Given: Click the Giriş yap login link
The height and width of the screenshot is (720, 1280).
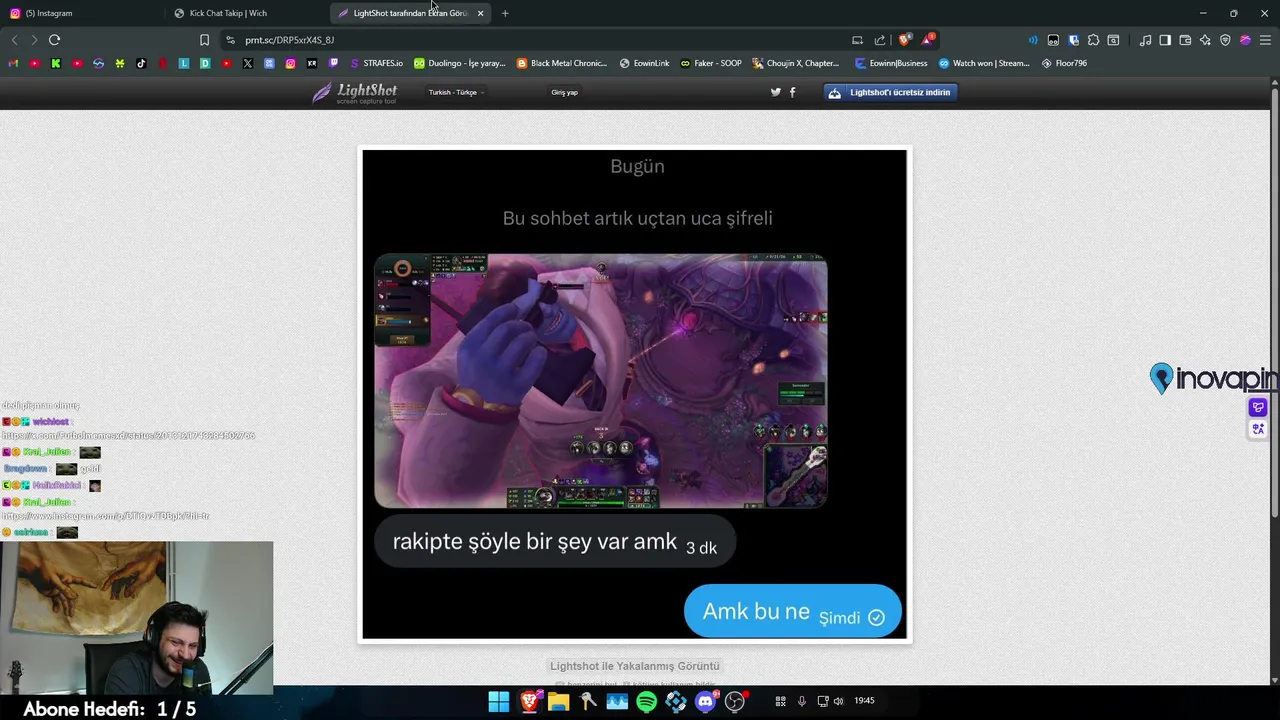Looking at the screenshot, I should coord(564,92).
